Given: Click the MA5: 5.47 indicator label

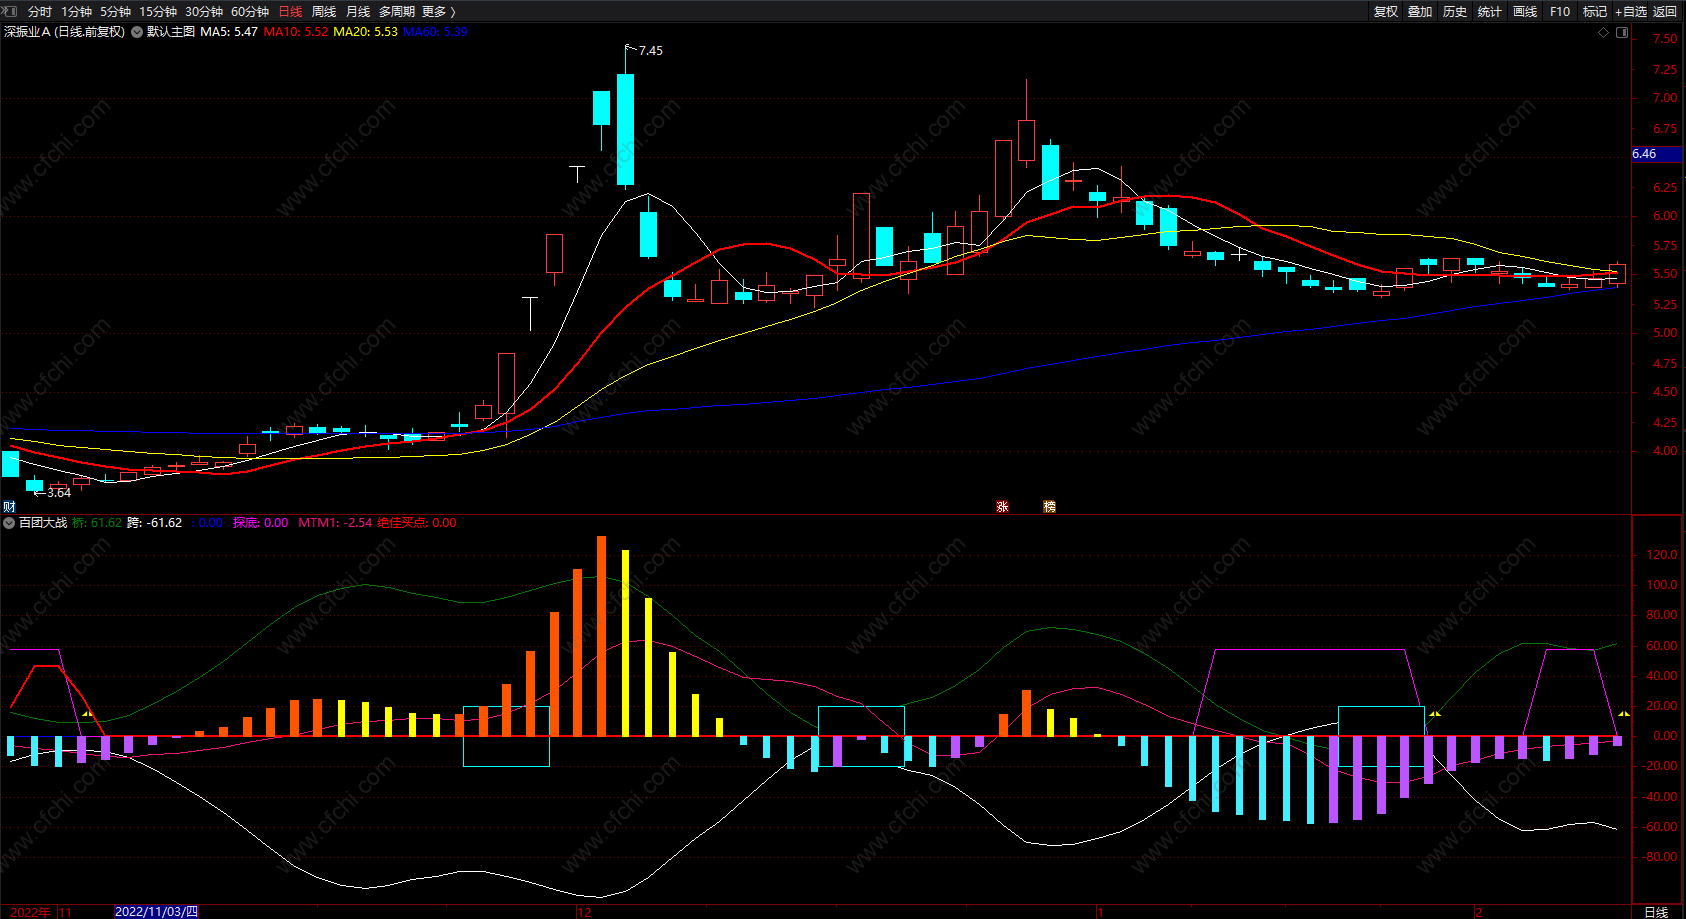Looking at the screenshot, I should 229,32.
